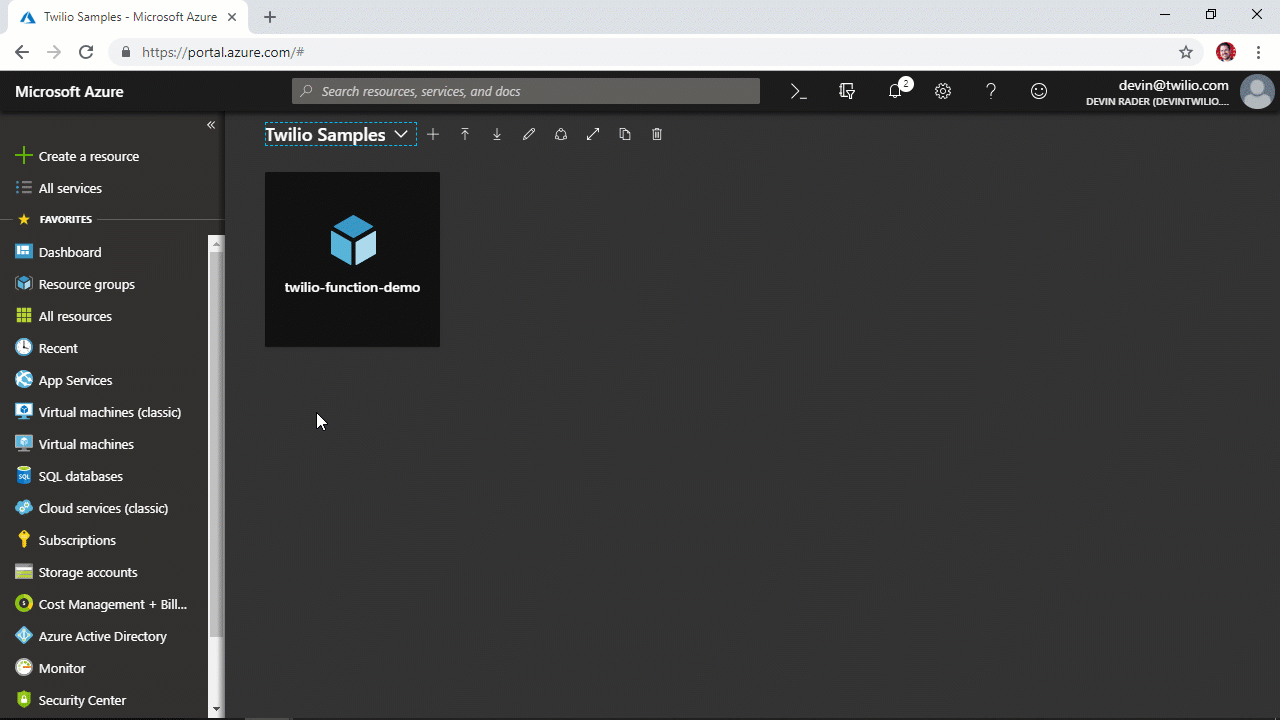Click the clone dashboard icon
Screen dimensions: 1280x720
pos(625,134)
